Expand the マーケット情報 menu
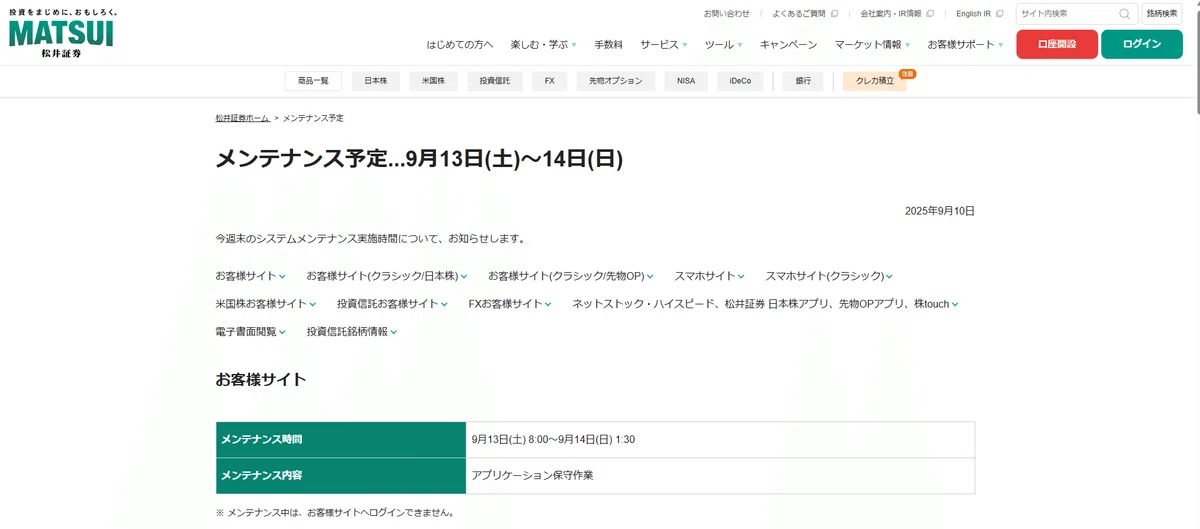This screenshot has width=1200, height=529. [x=873, y=45]
